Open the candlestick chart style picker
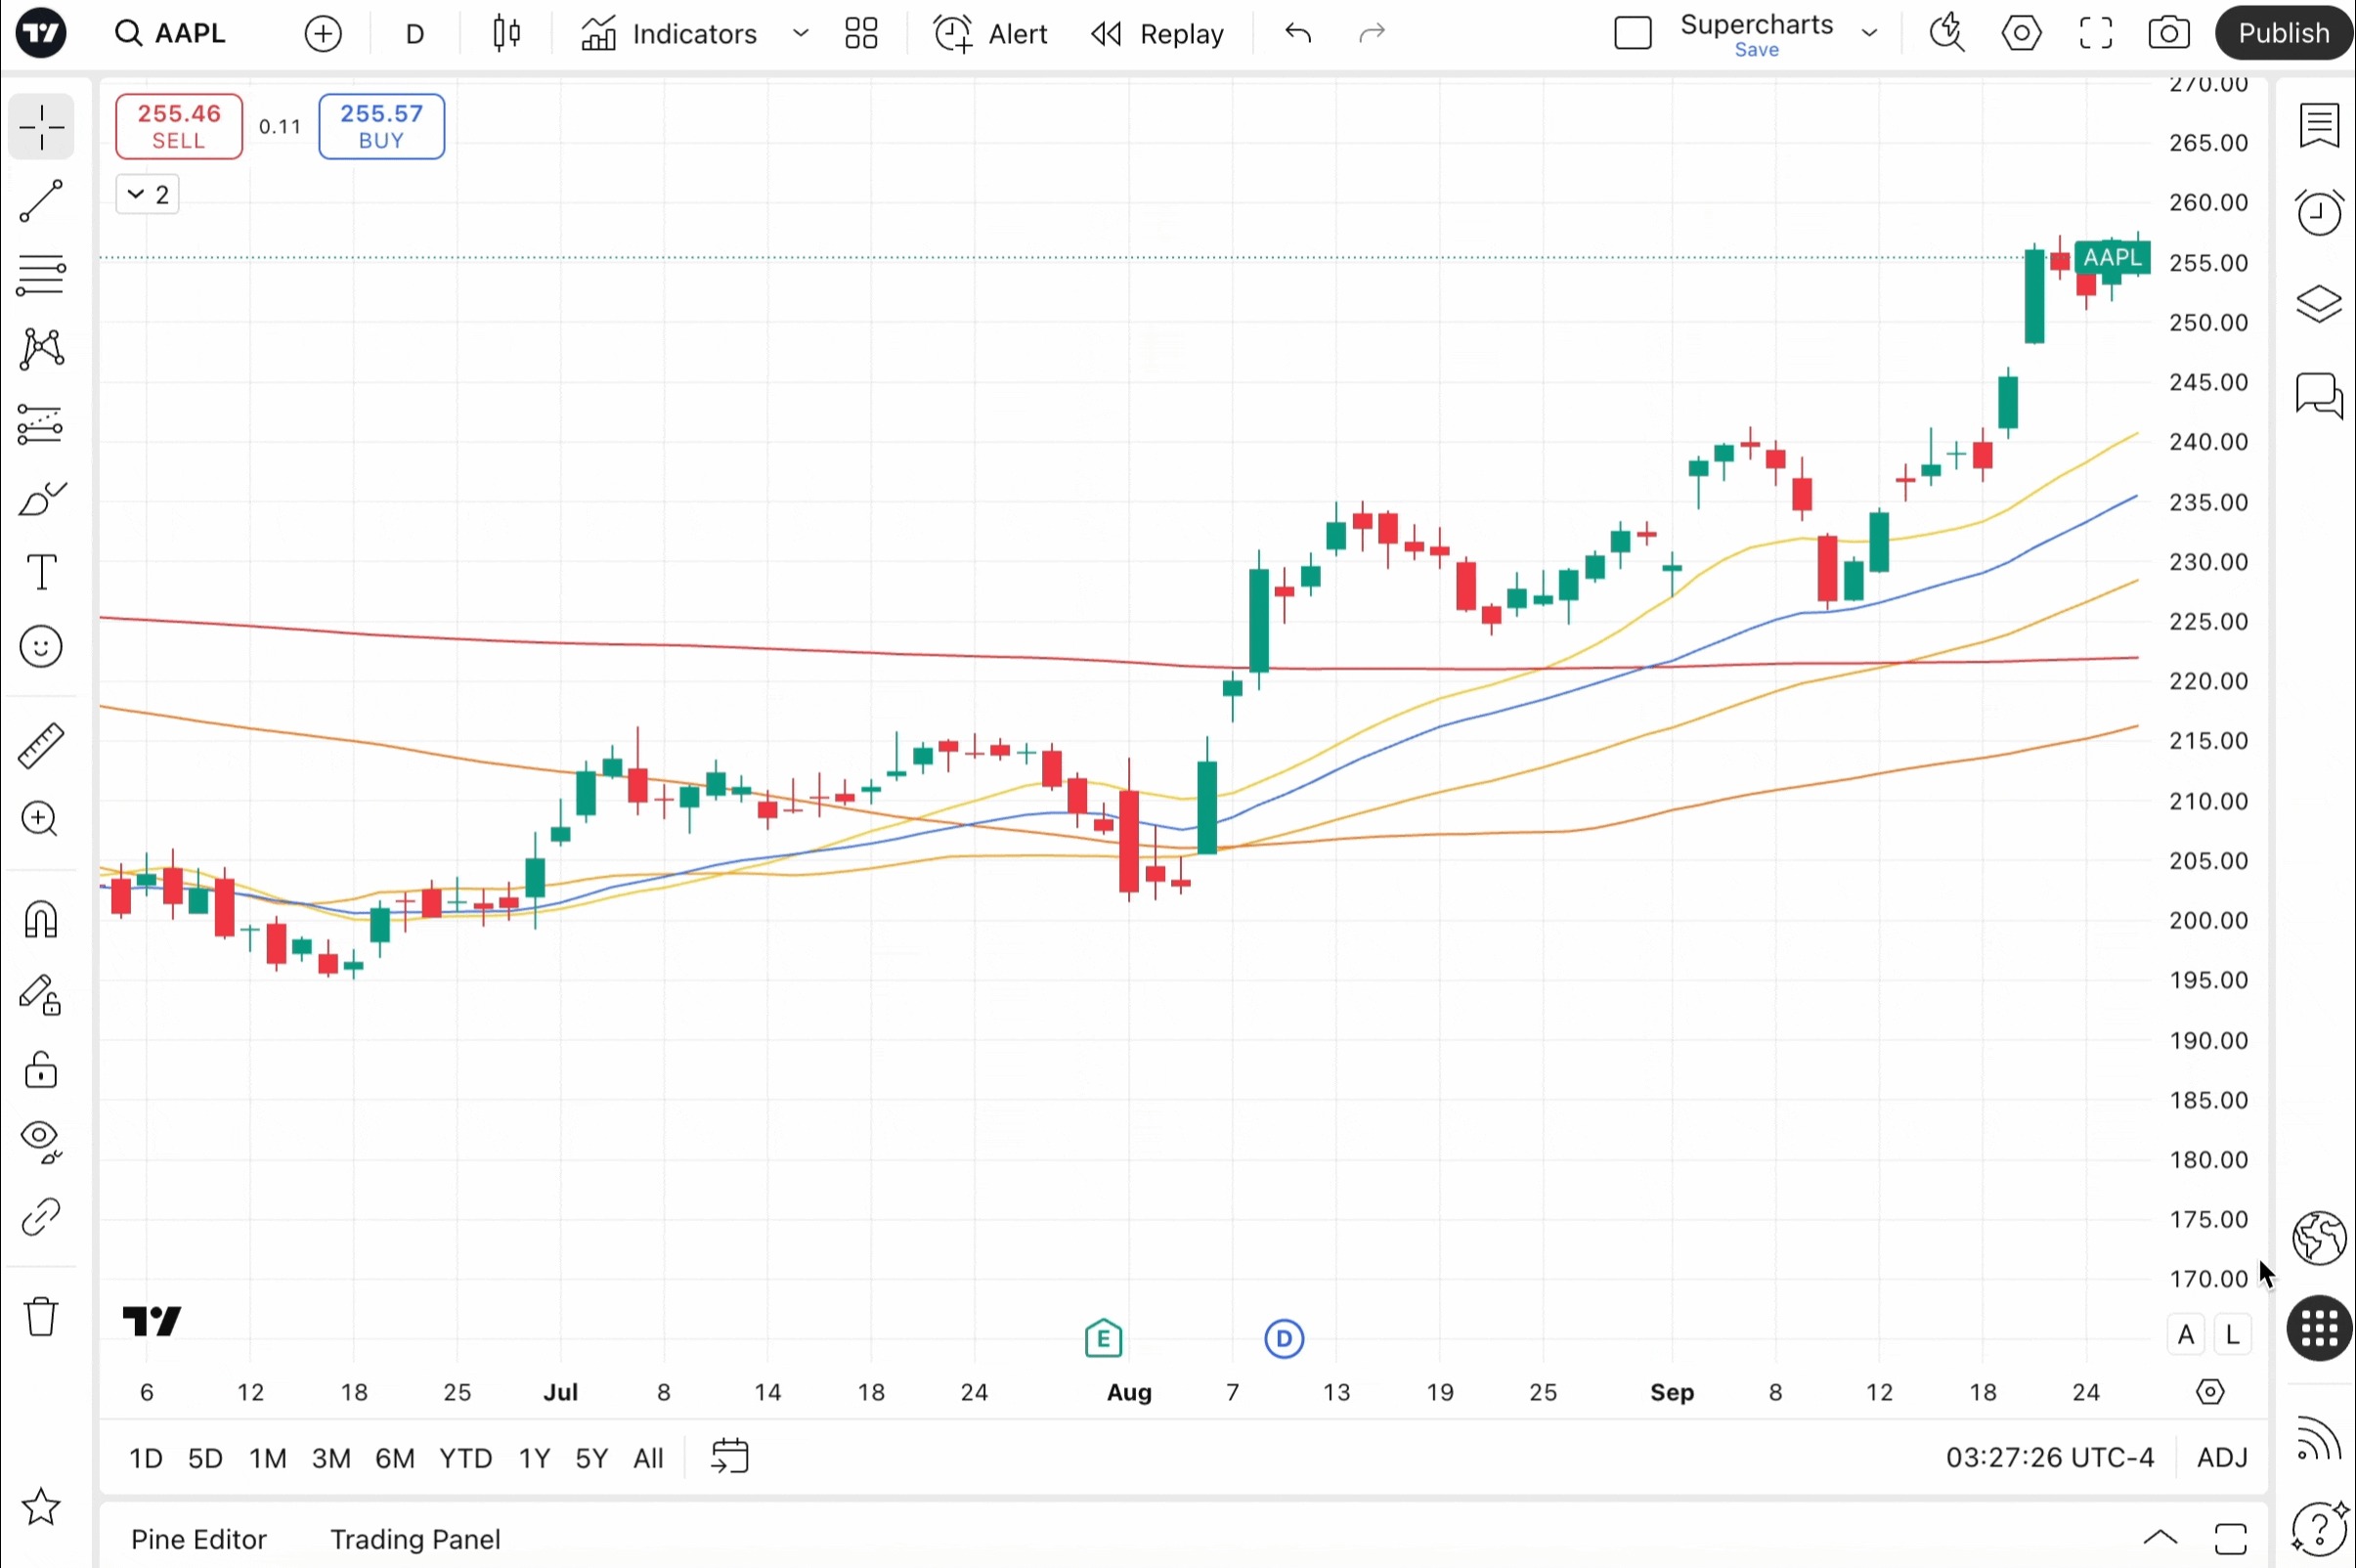 click(507, 33)
